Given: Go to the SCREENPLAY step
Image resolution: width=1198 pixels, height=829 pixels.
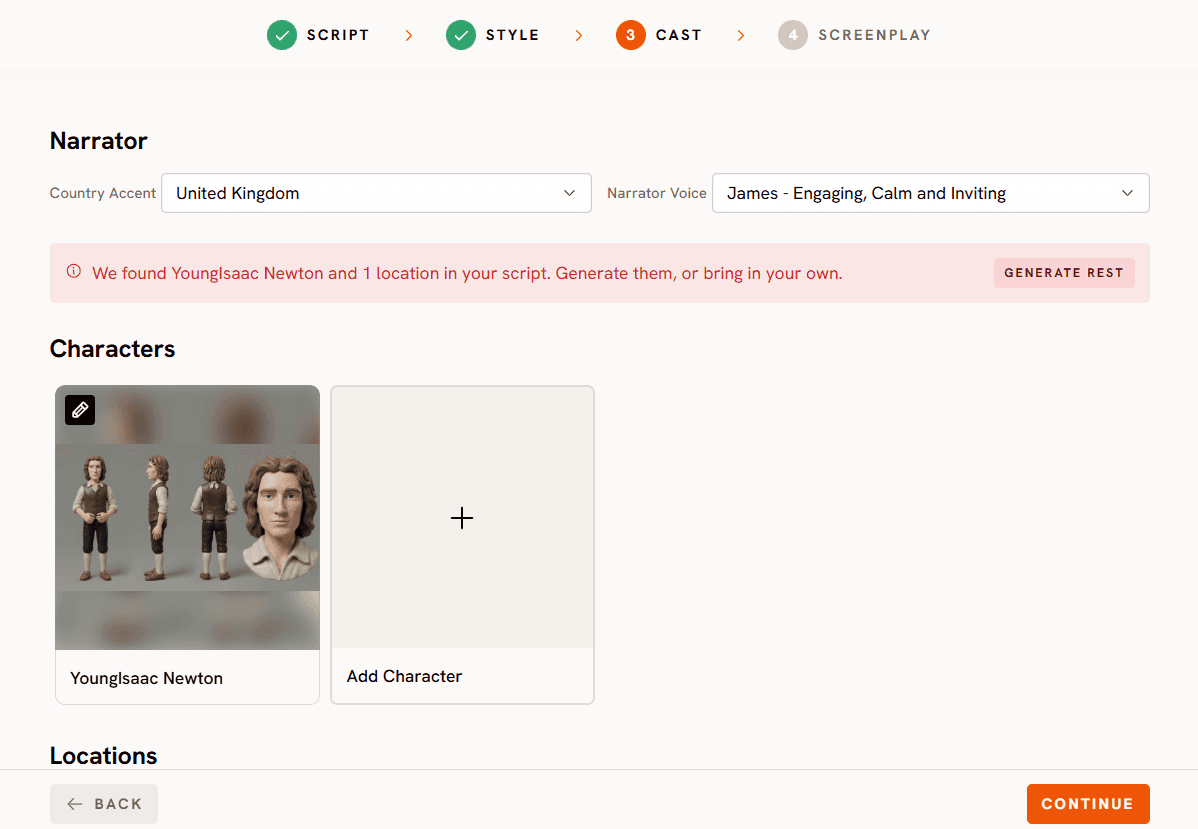Looking at the screenshot, I should [x=874, y=35].
